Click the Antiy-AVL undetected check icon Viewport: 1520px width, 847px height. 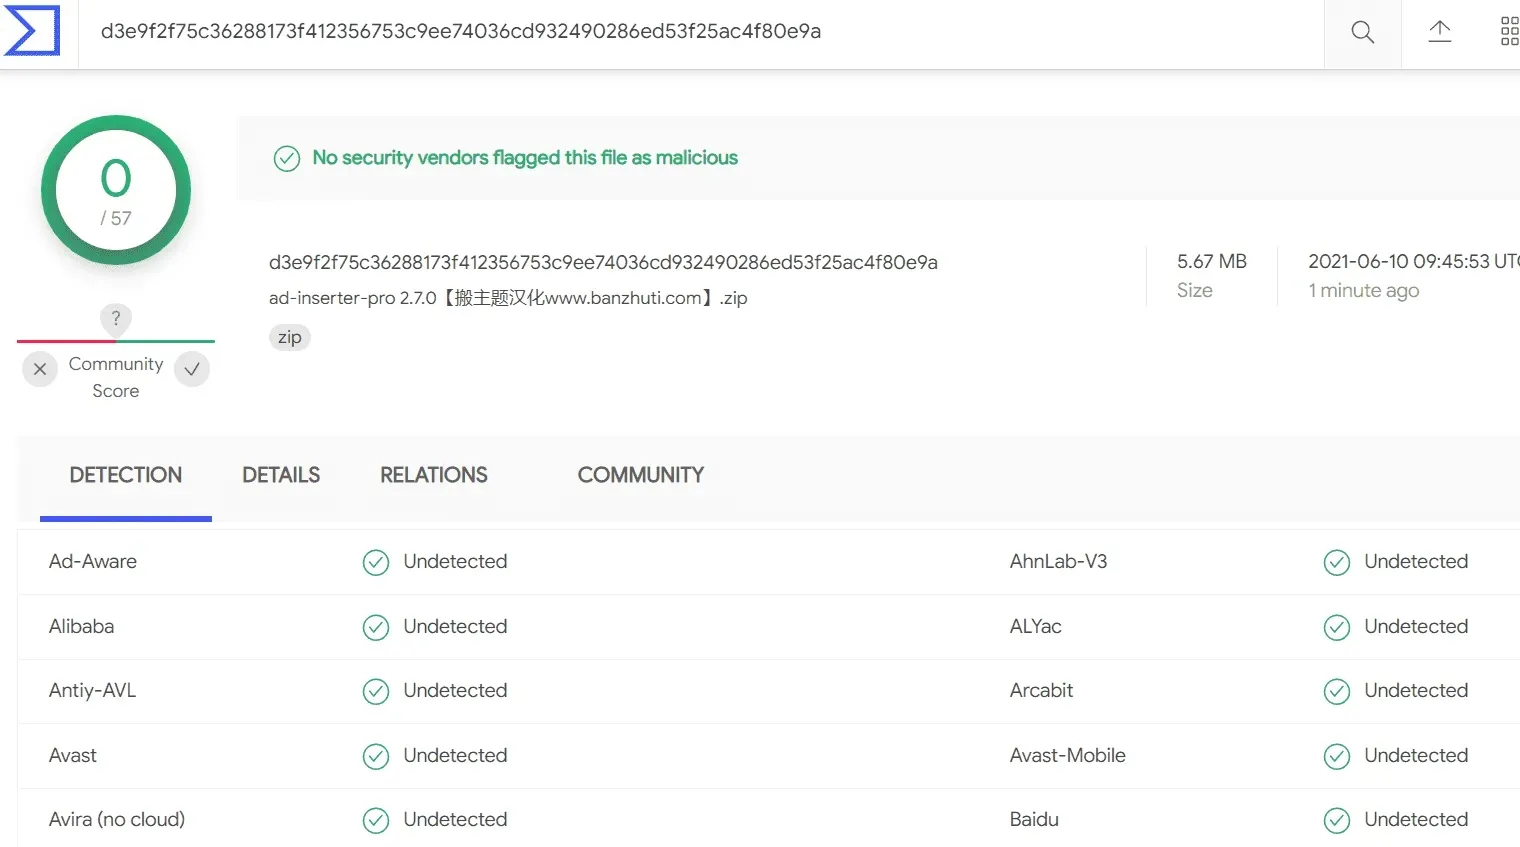point(376,692)
